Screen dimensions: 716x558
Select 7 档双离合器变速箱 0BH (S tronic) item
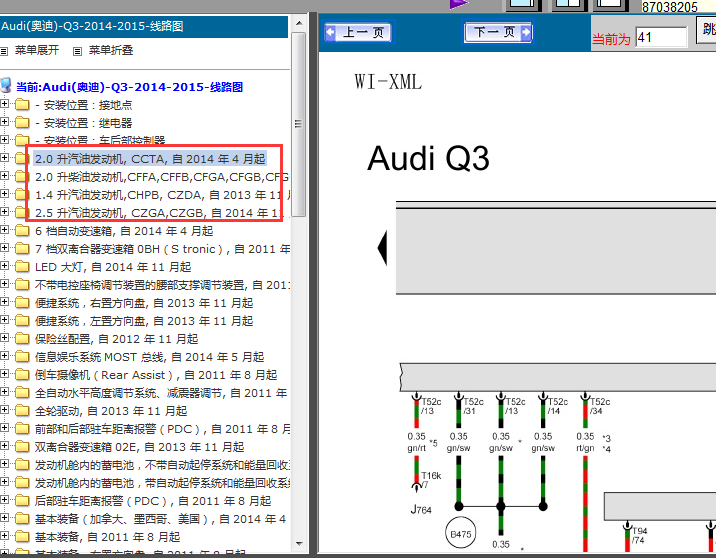[x=162, y=249]
